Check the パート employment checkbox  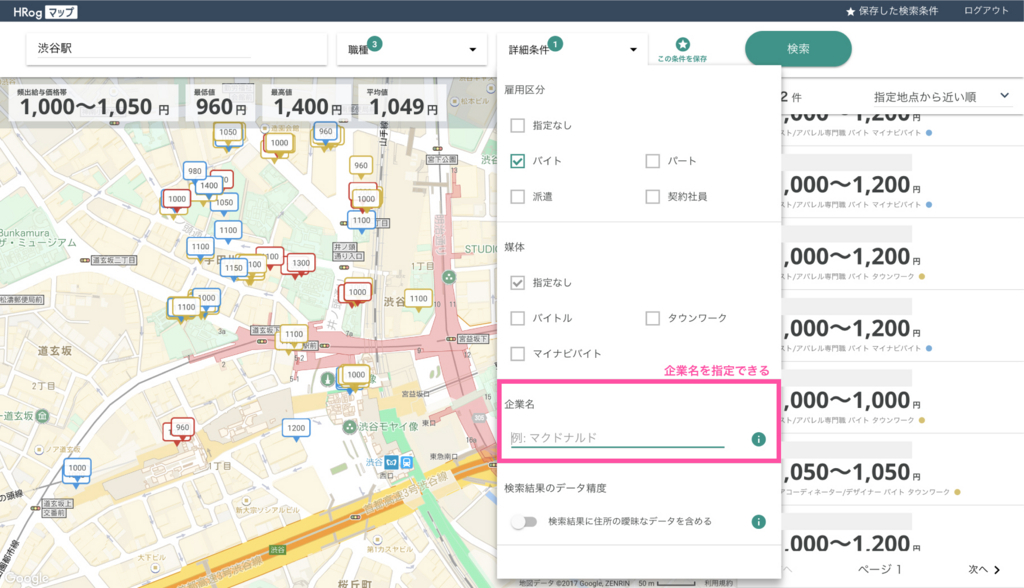(652, 161)
